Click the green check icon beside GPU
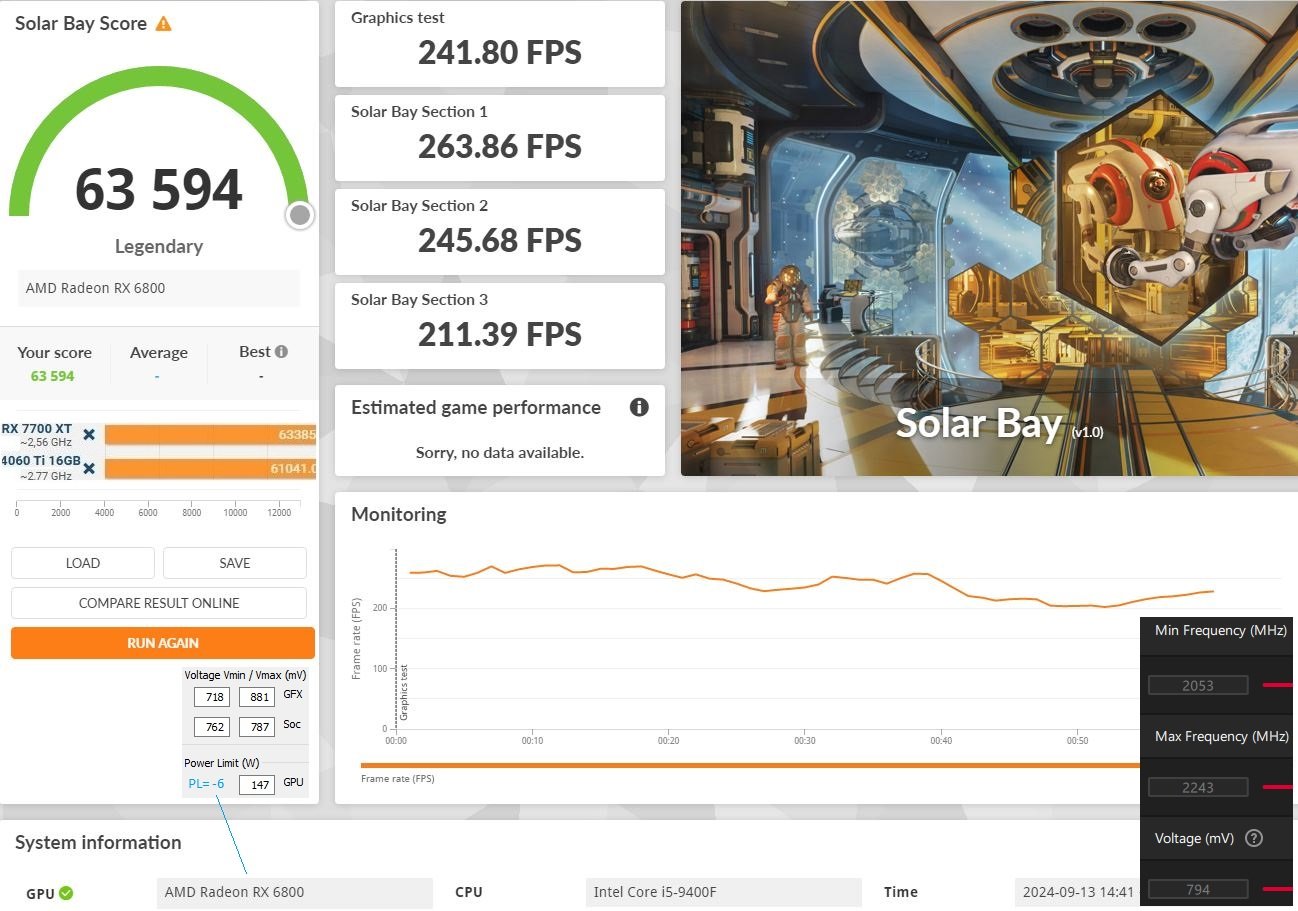Image resolution: width=1298 pixels, height=911 pixels. [66, 893]
